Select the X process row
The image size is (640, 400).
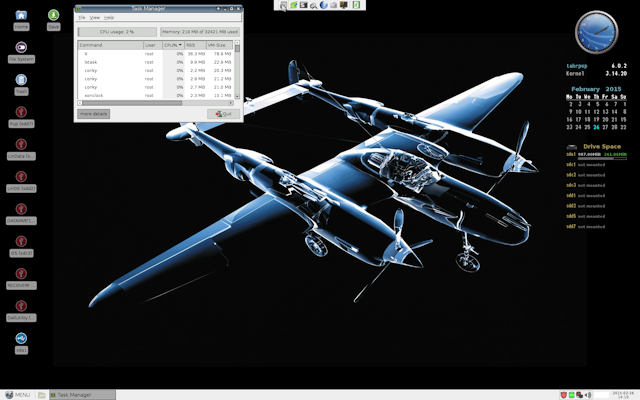click(x=156, y=54)
